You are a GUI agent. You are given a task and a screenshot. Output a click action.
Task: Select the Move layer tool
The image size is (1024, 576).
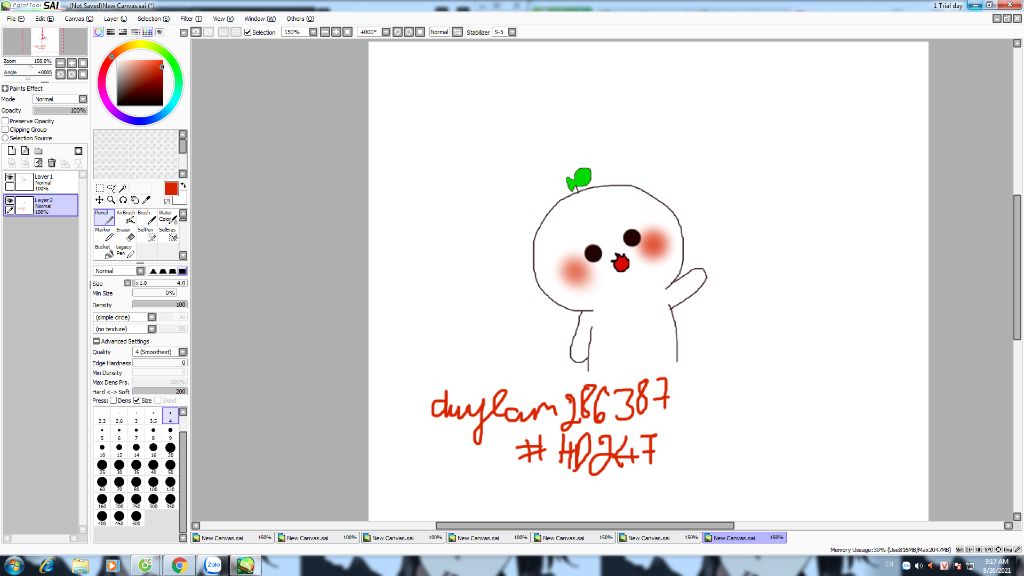pyautogui.click(x=99, y=200)
